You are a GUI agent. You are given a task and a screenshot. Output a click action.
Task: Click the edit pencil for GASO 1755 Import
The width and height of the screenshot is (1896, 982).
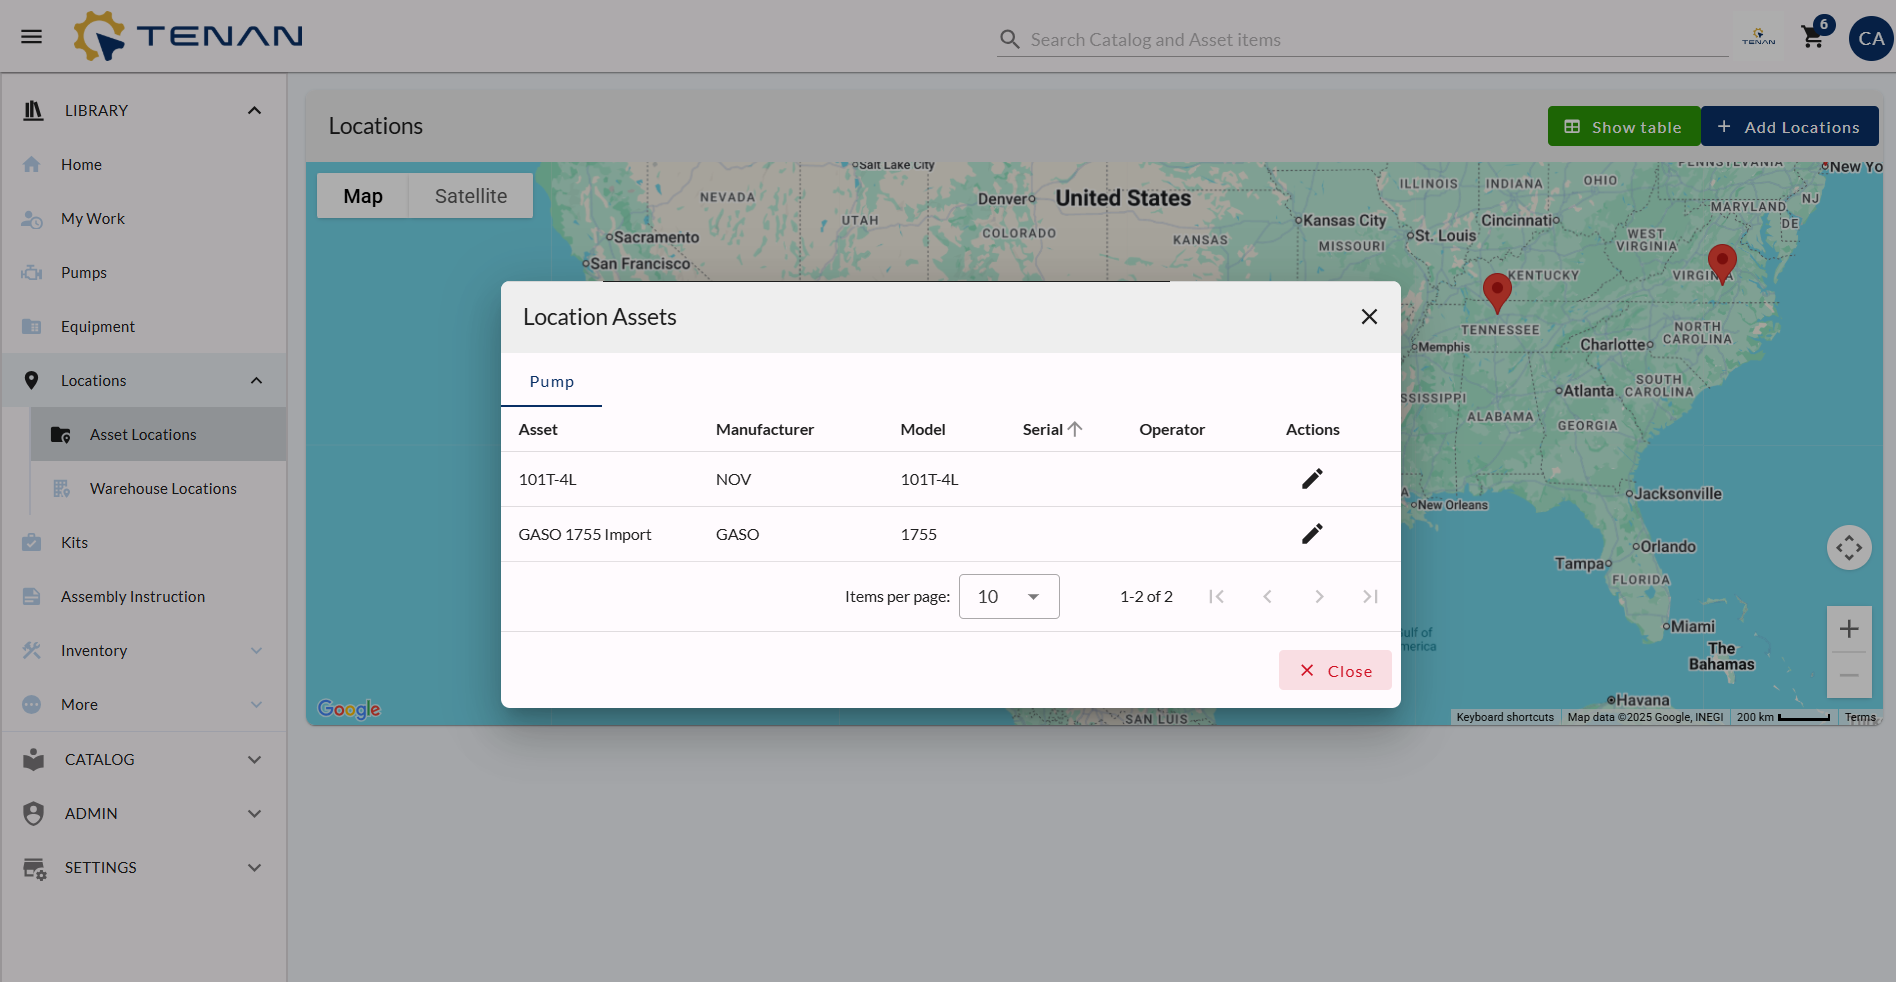click(x=1312, y=534)
